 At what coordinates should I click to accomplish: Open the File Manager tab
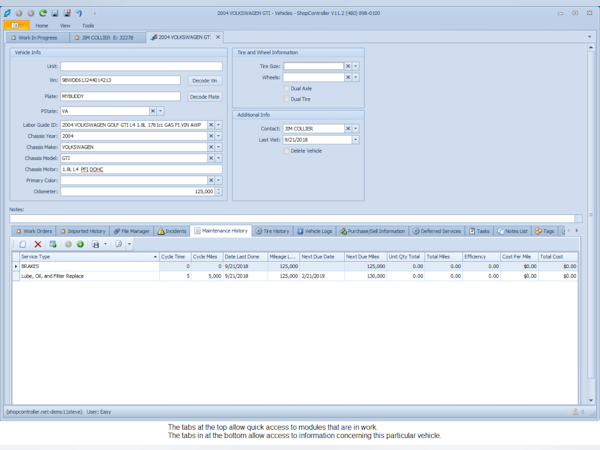click(x=132, y=231)
